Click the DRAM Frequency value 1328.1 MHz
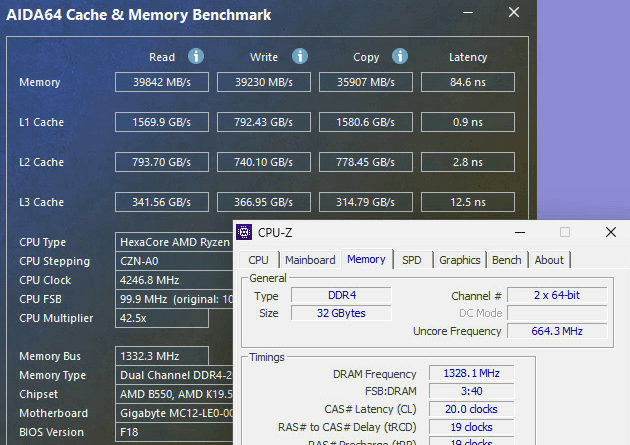The image size is (630, 445). [x=472, y=373]
